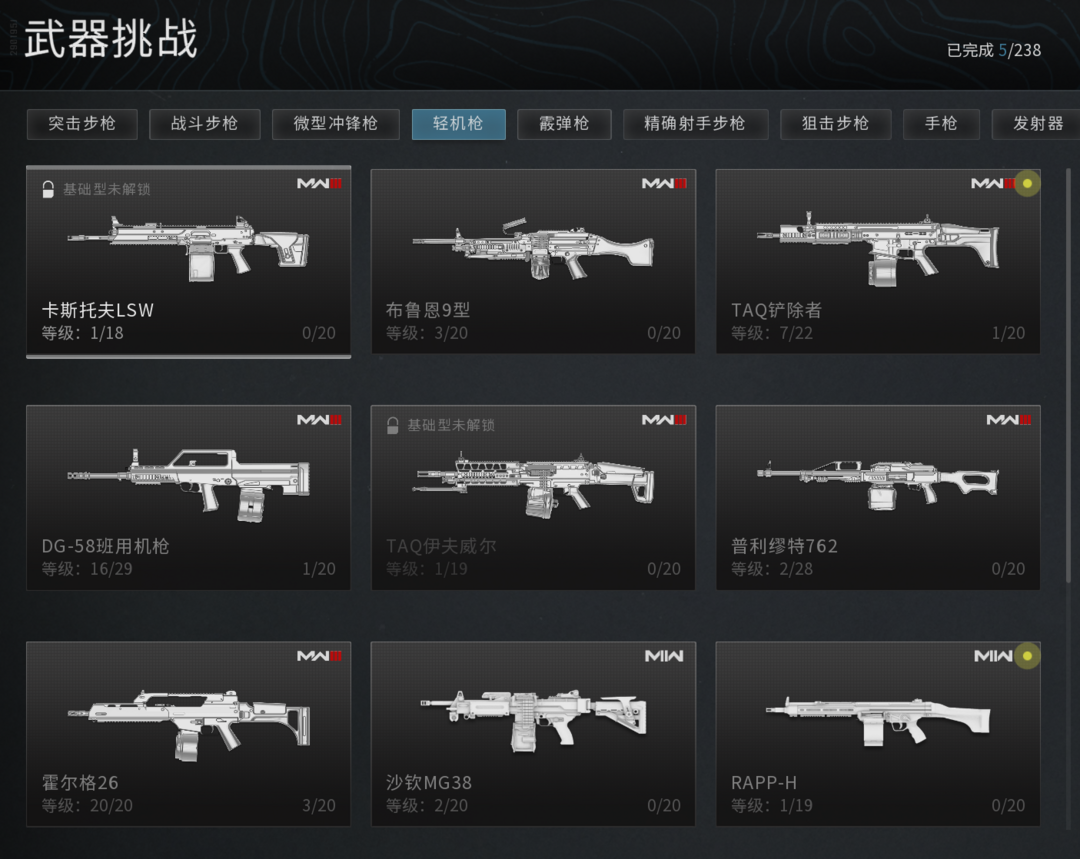The image size is (1080, 859).
Task: Click the MWII logo on 沙钦MG38 card
Action: (664, 656)
